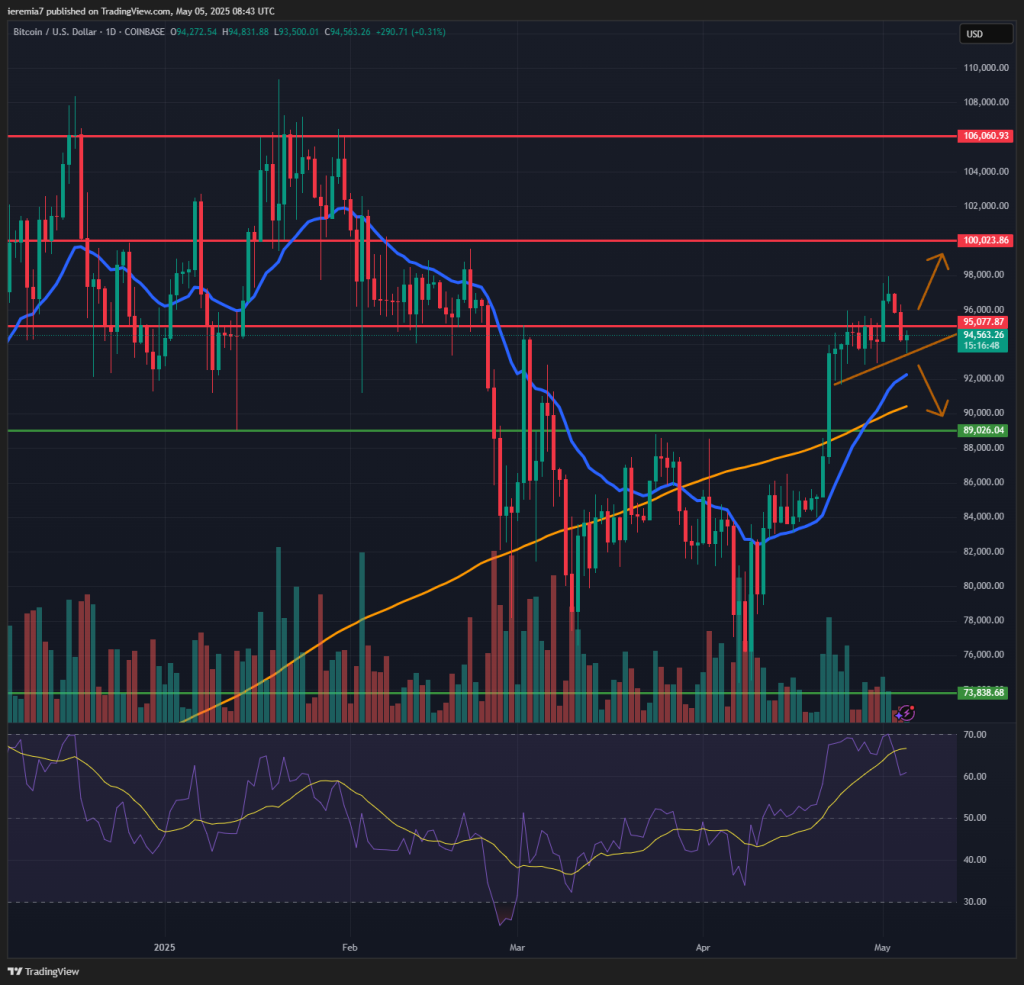
Task: Click the 92,000.00 price axis label
Action: (x=984, y=378)
